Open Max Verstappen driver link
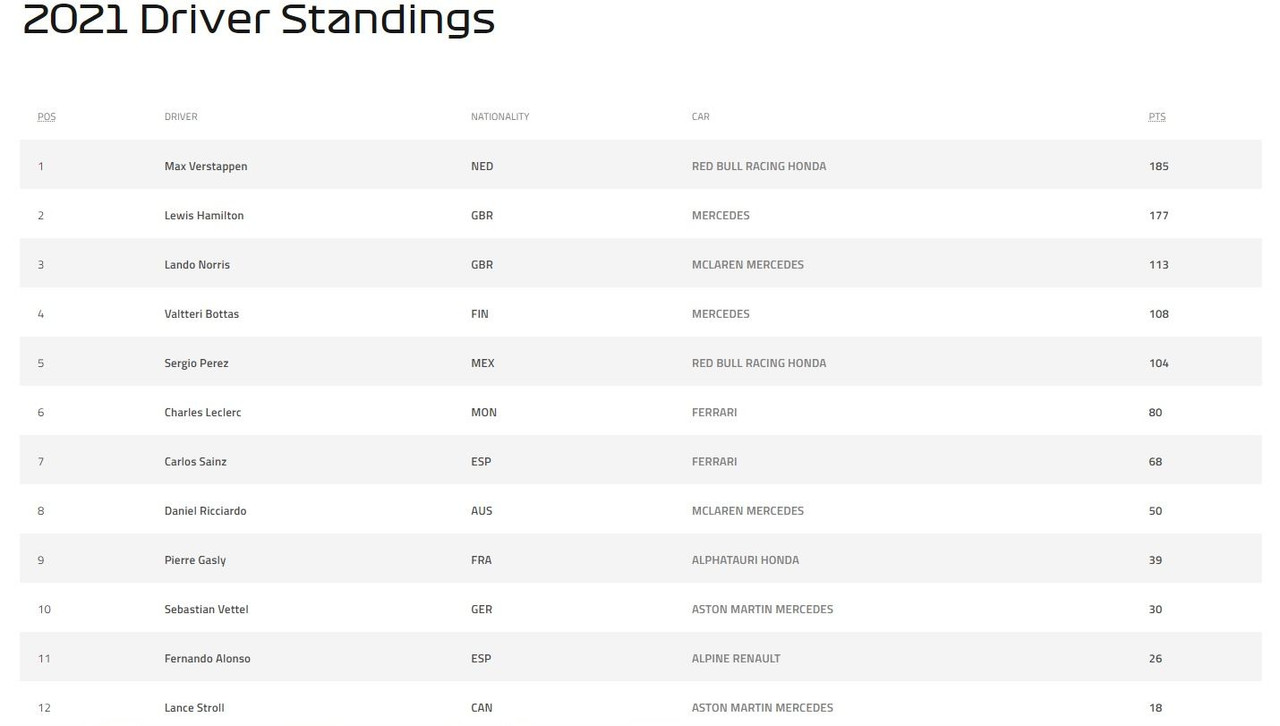 pyautogui.click(x=206, y=166)
